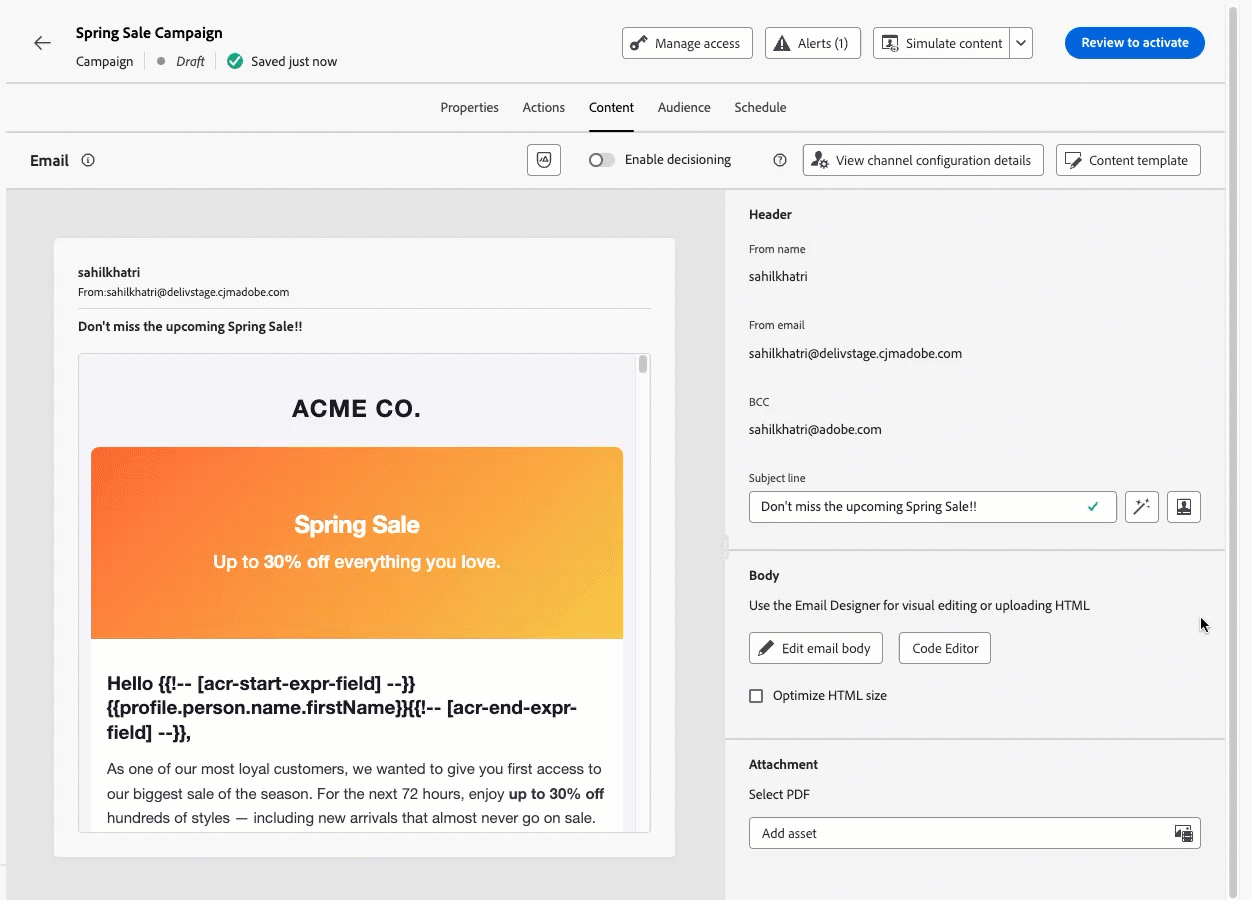The height and width of the screenshot is (900, 1252).
Task: Open the Code Editor button
Action: (945, 648)
